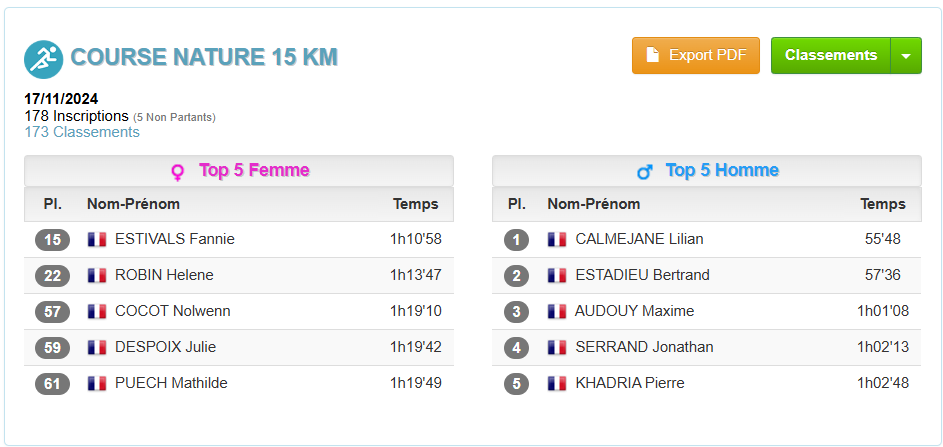This screenshot has height=447, width=943.
Task: Click the rank badge 1 in men's table
Action: [x=516, y=240]
